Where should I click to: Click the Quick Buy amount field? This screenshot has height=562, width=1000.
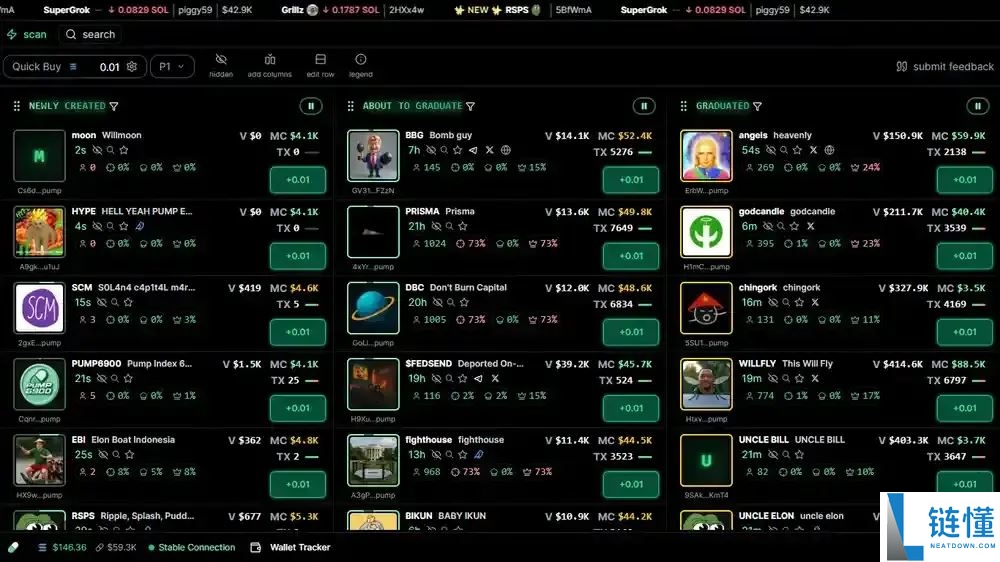pyautogui.click(x=109, y=67)
